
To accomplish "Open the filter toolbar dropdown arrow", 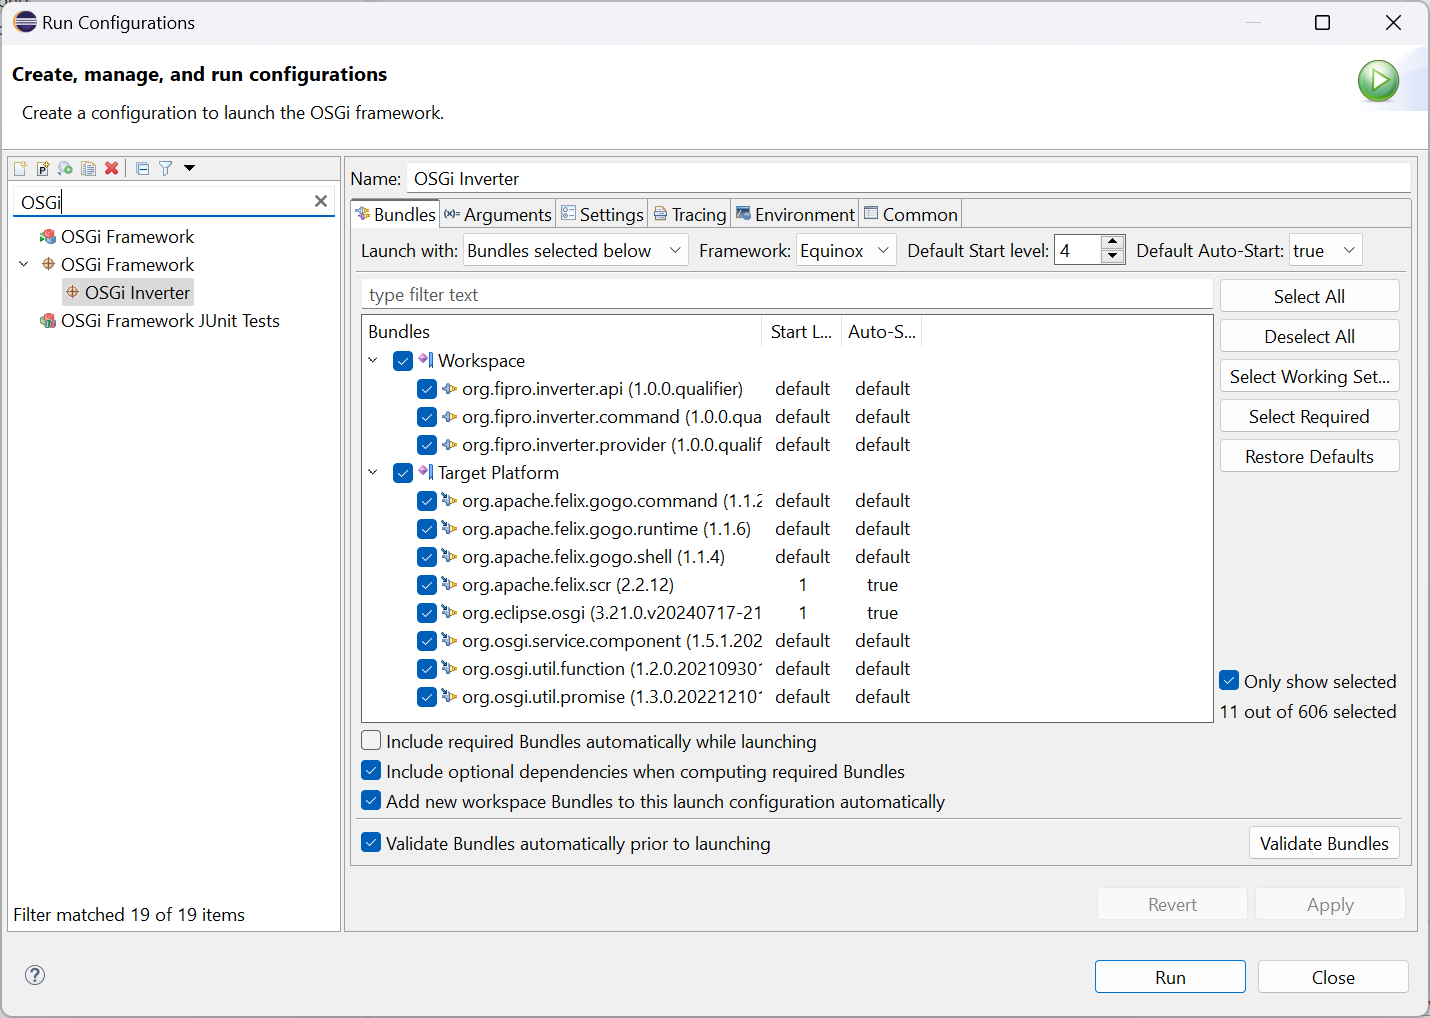I will (x=189, y=168).
